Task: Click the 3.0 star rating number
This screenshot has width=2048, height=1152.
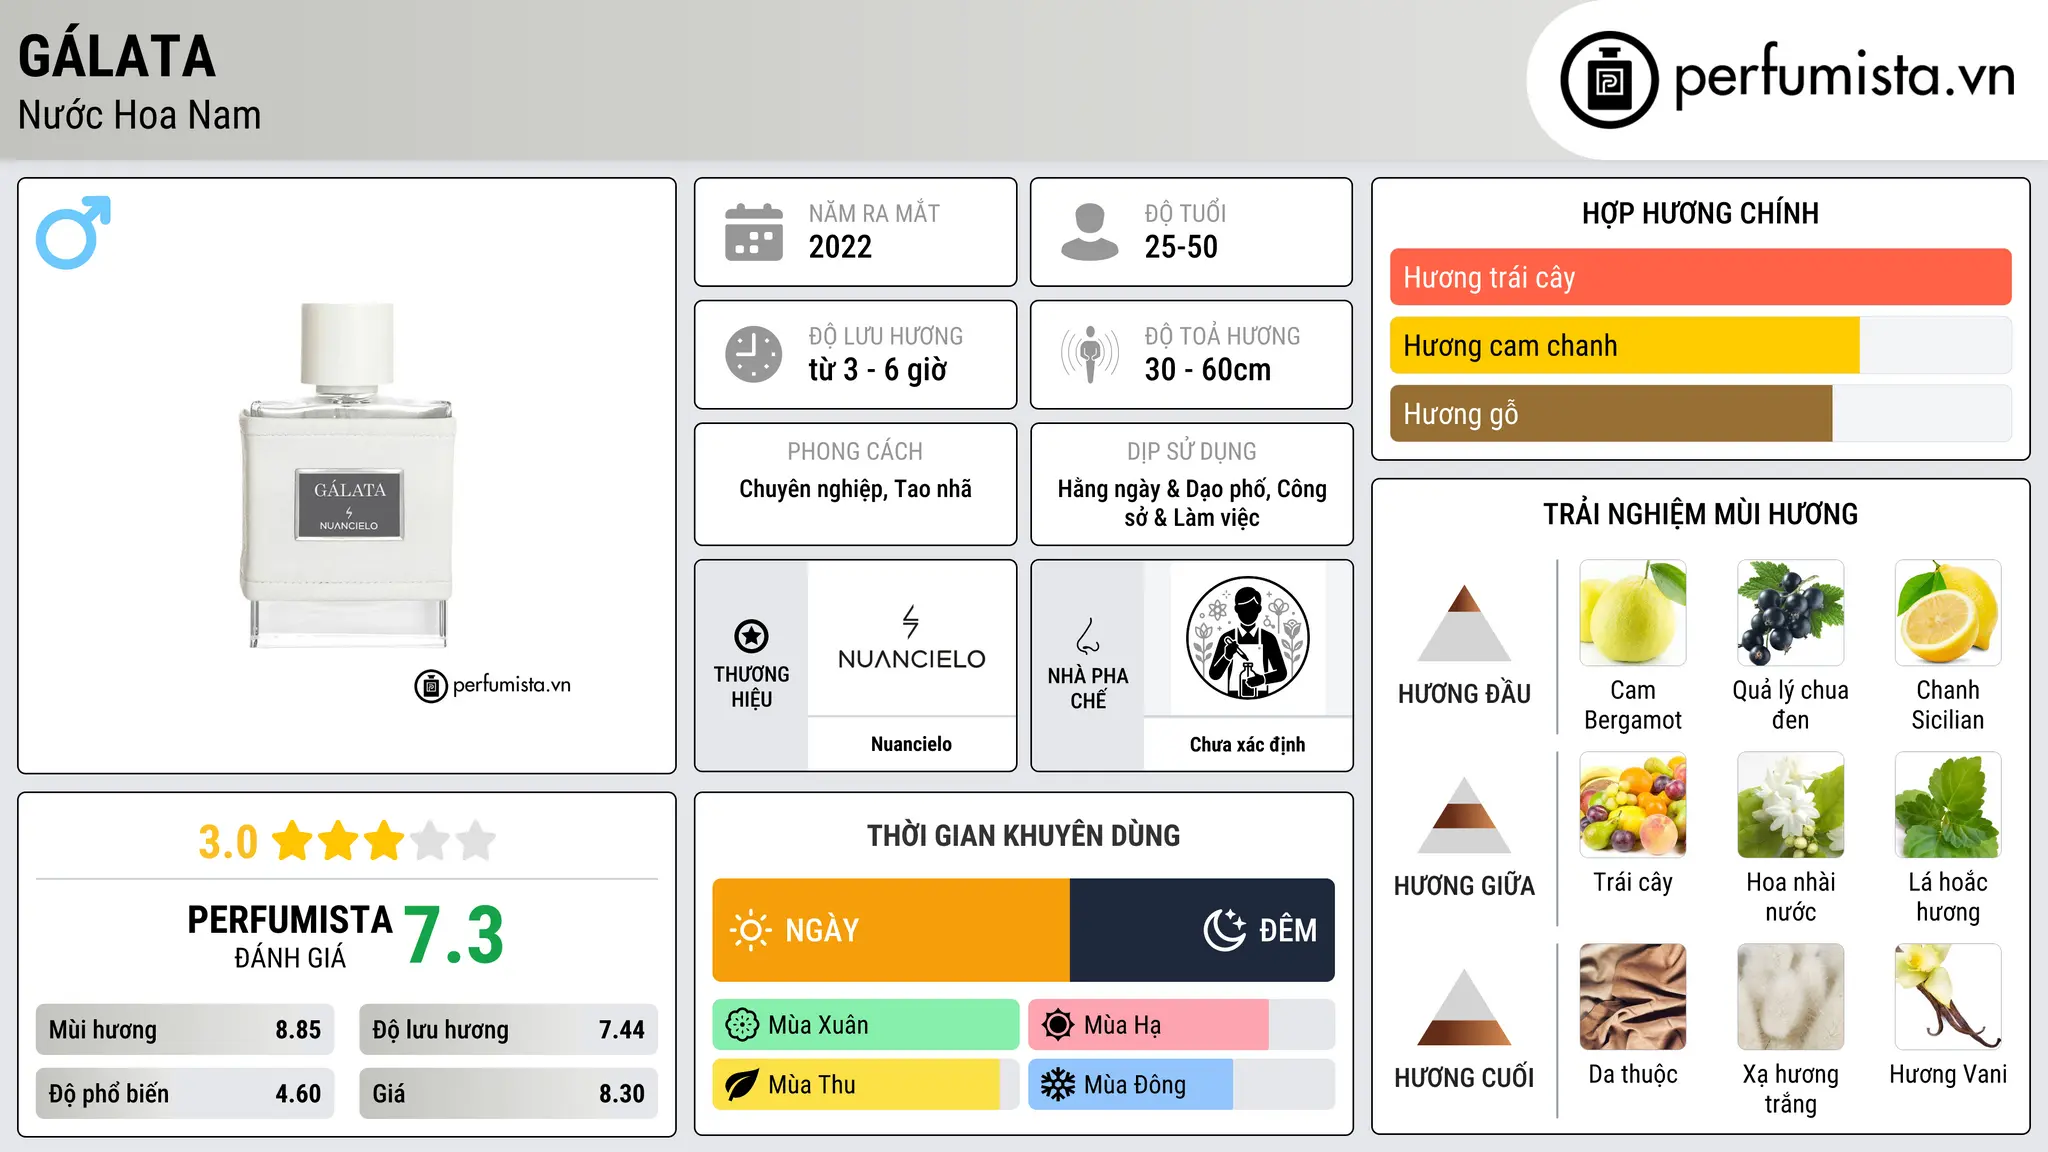Action: coord(228,842)
